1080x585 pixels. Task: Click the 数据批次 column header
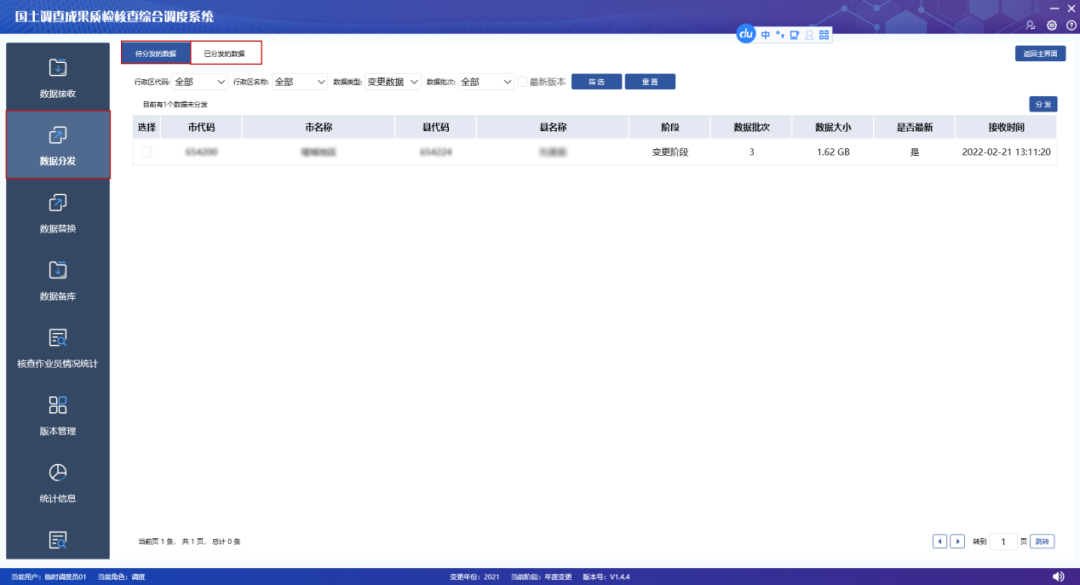click(751, 127)
